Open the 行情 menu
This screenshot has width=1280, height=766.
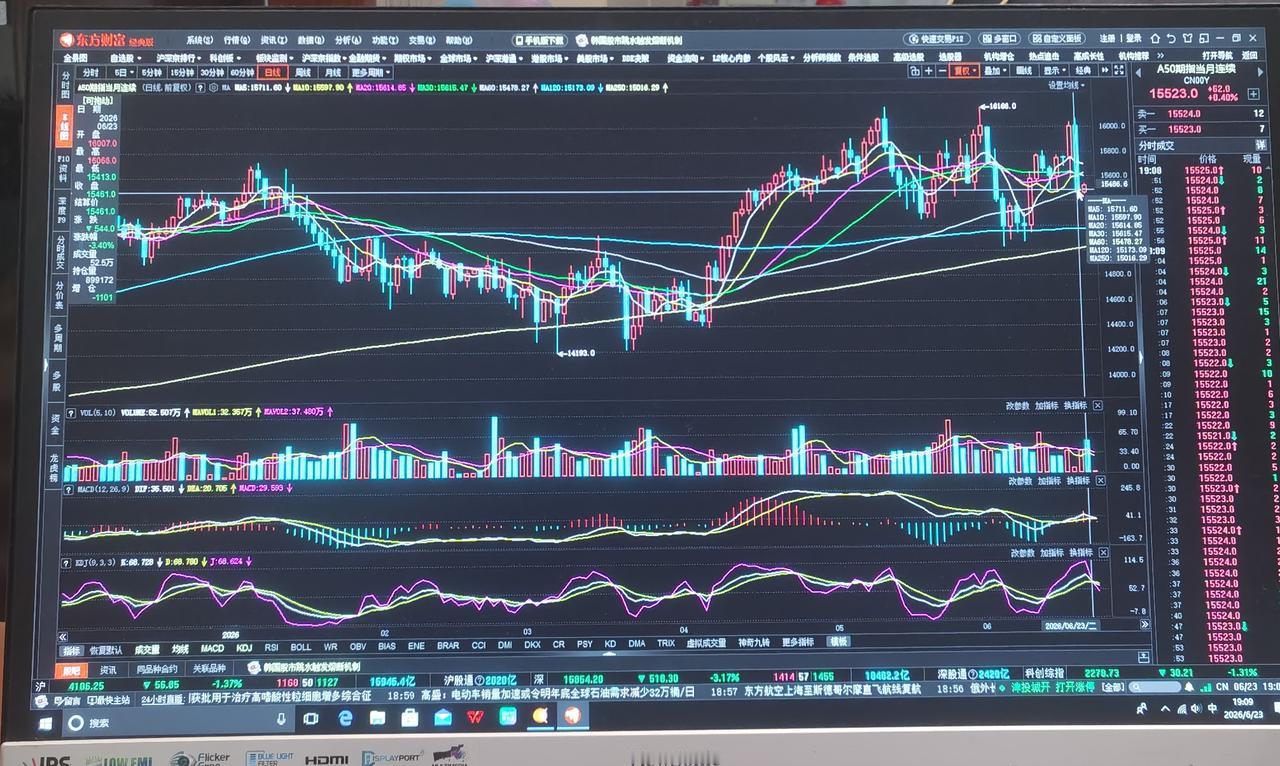coord(237,40)
